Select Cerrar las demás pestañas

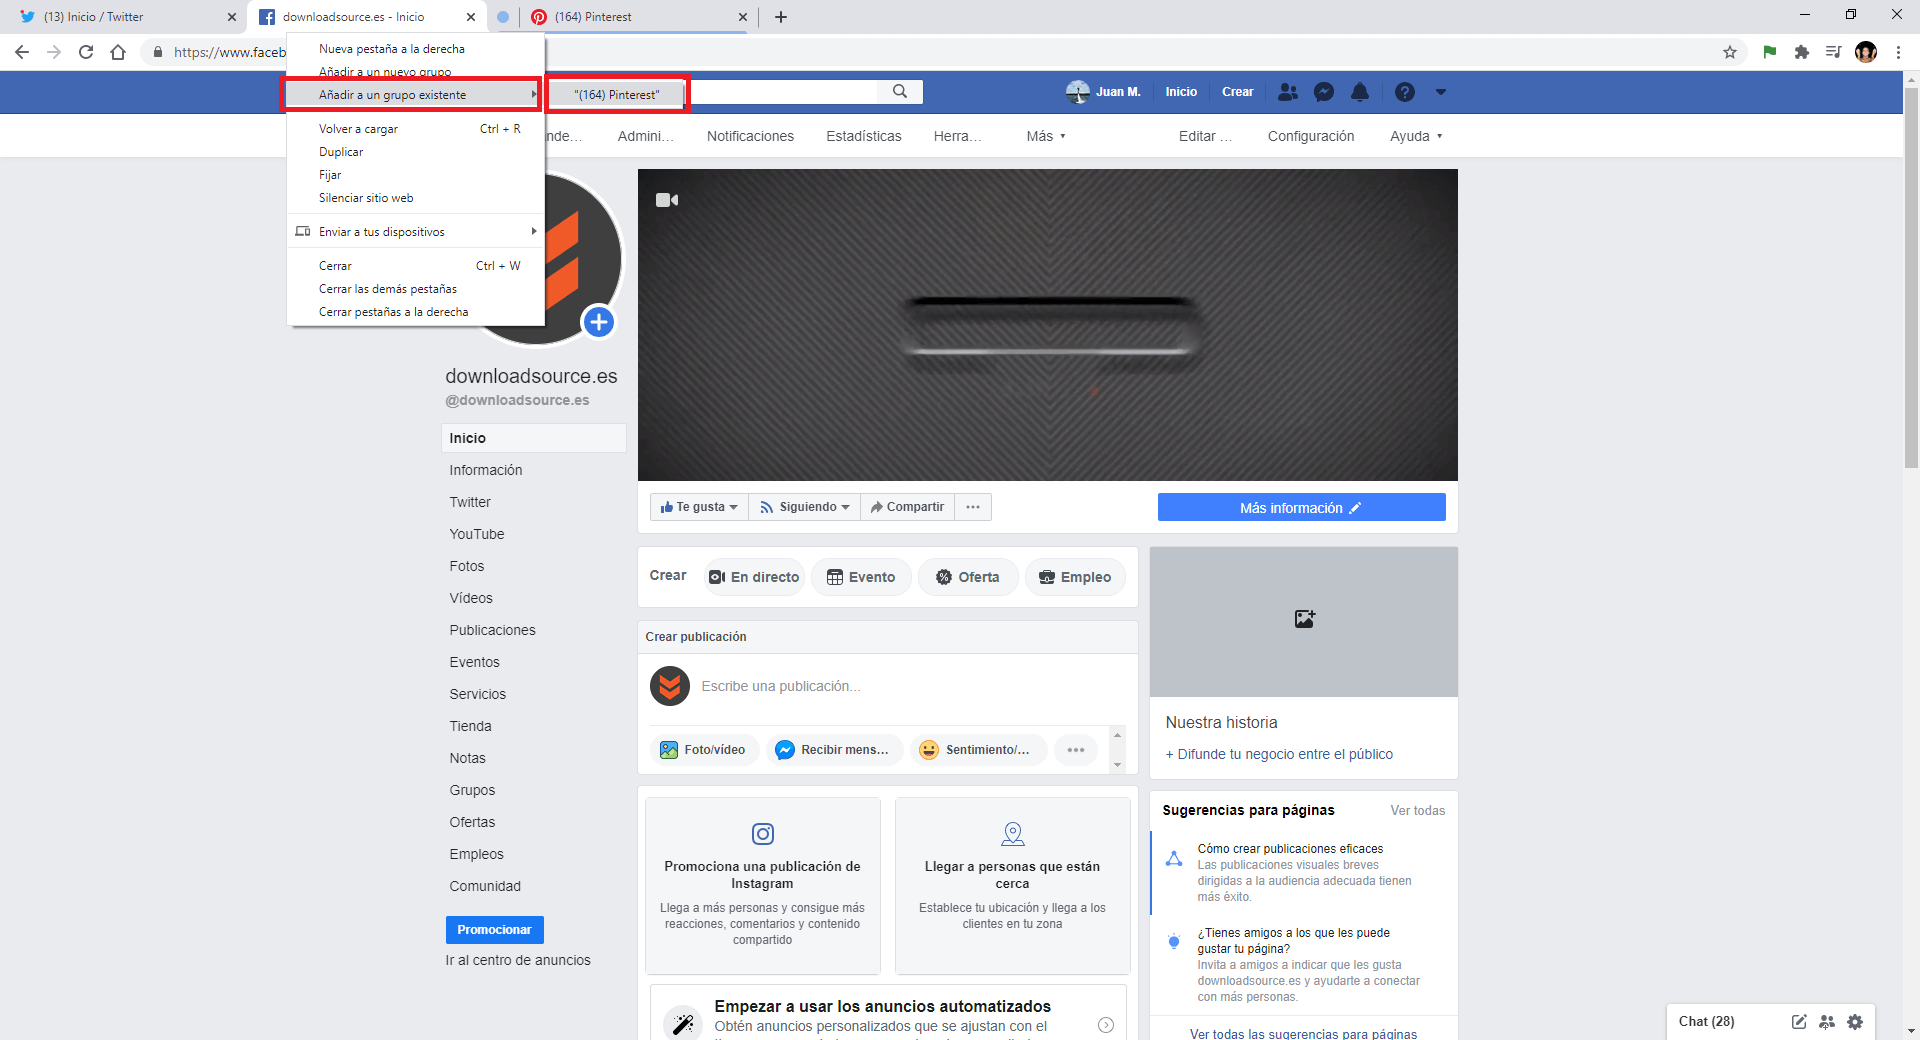click(415, 289)
